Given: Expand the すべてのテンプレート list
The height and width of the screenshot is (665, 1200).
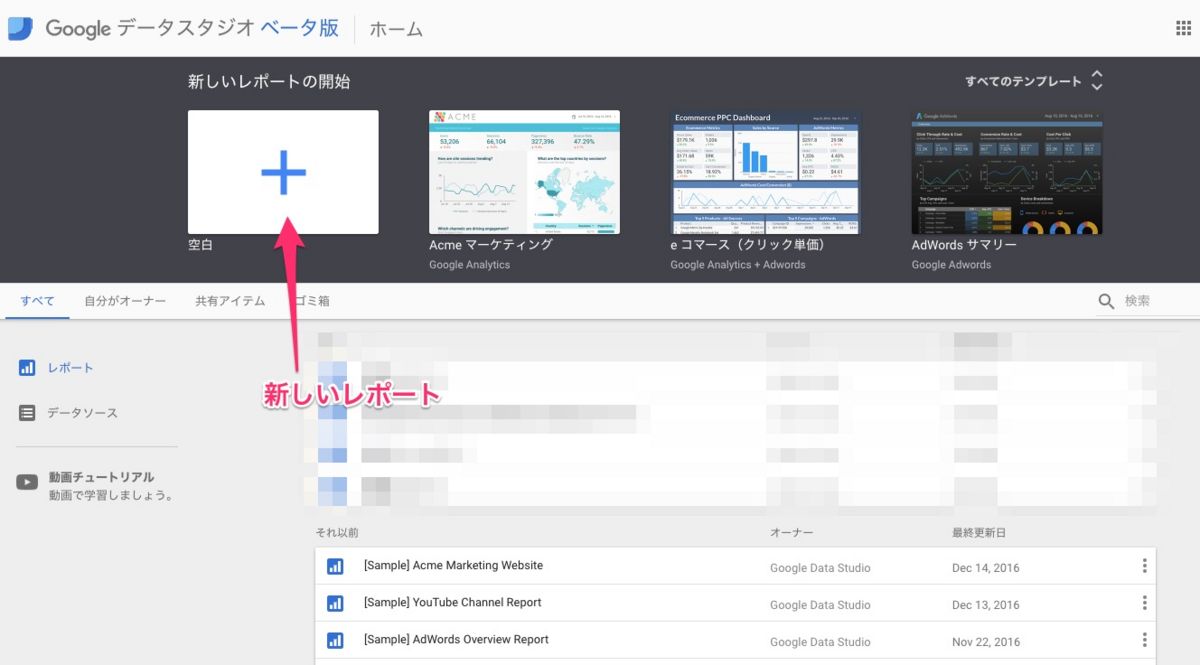Looking at the screenshot, I should point(1034,81).
